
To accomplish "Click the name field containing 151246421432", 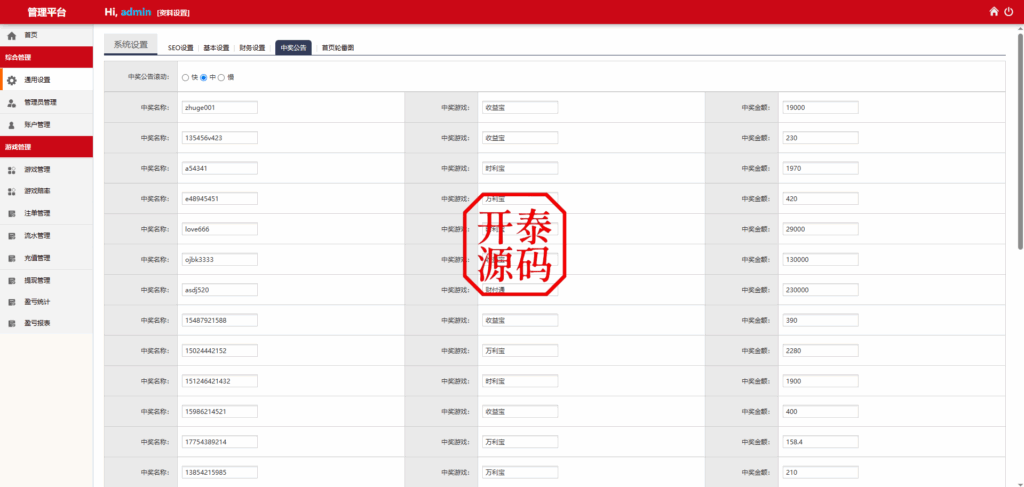I will (x=219, y=381).
